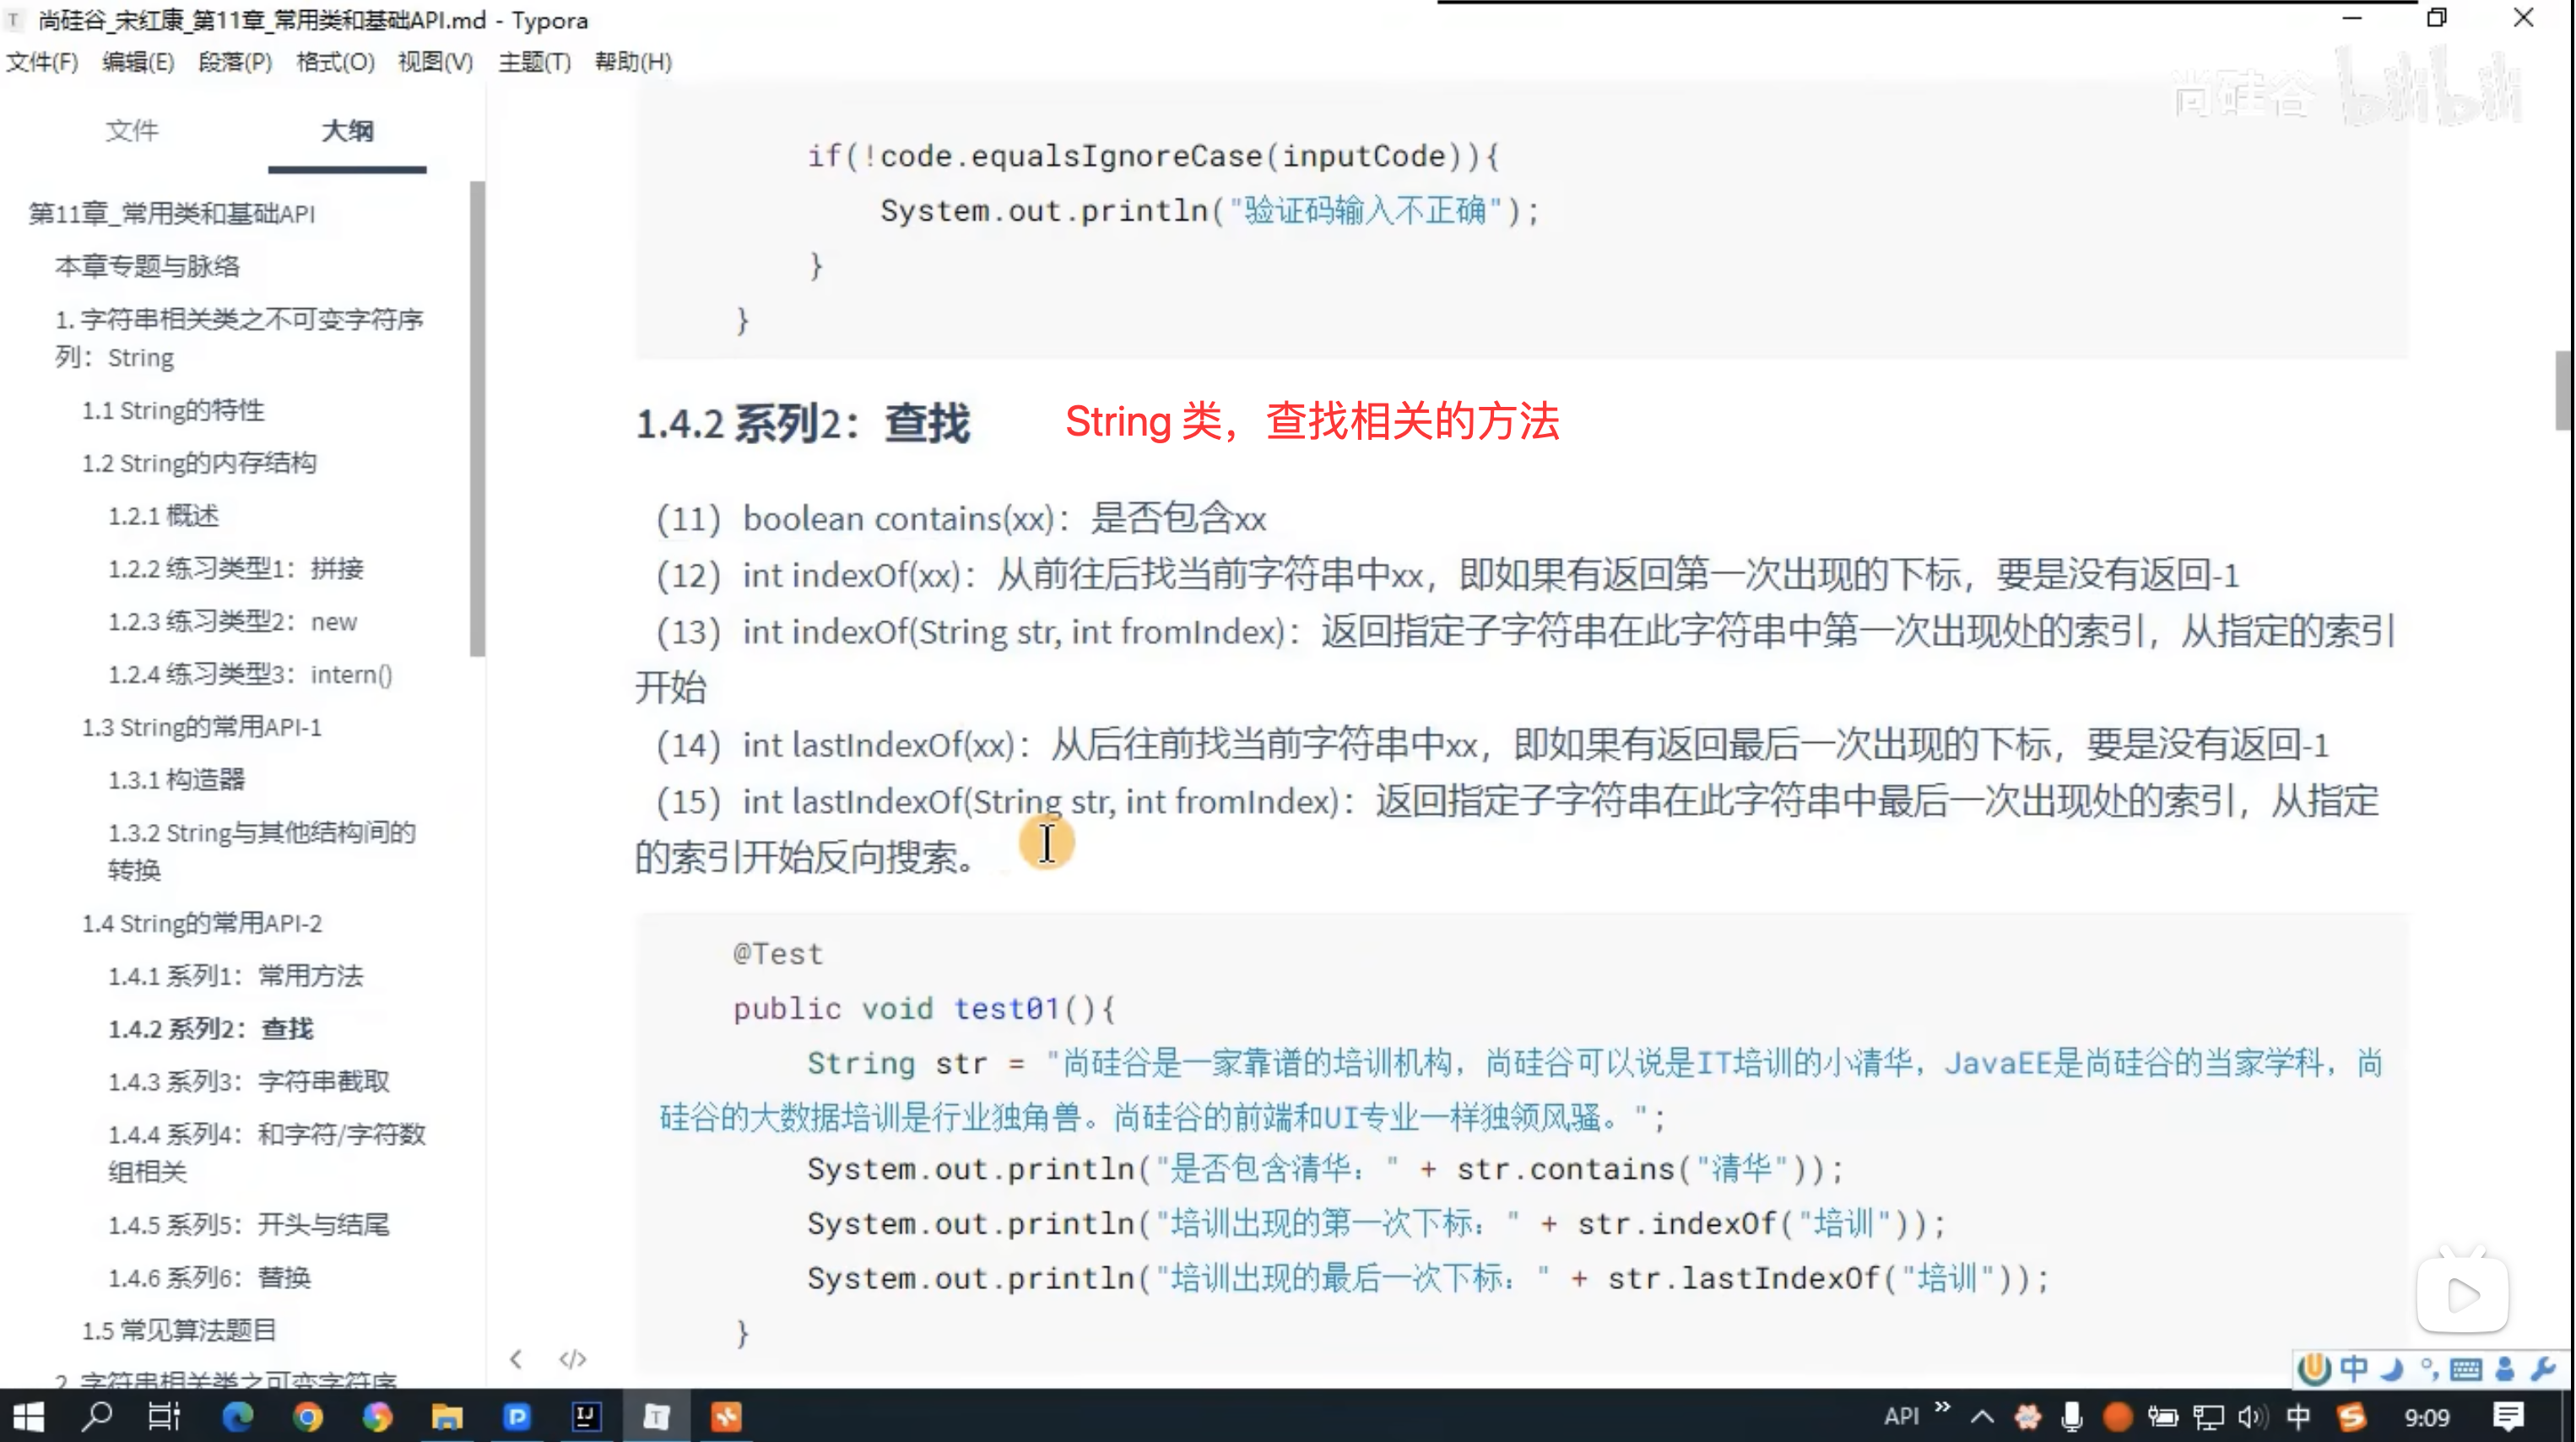Switch to the 文件 sidebar tab
This screenshot has height=1442, width=2576.
click(132, 130)
